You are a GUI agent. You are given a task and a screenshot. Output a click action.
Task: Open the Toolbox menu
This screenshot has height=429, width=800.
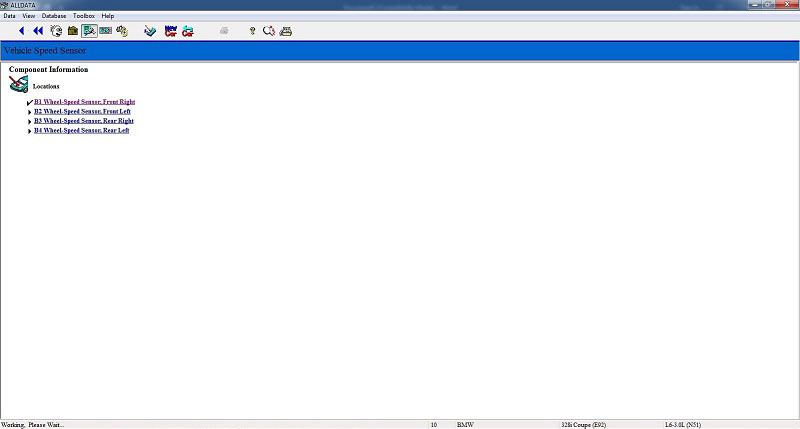[84, 16]
